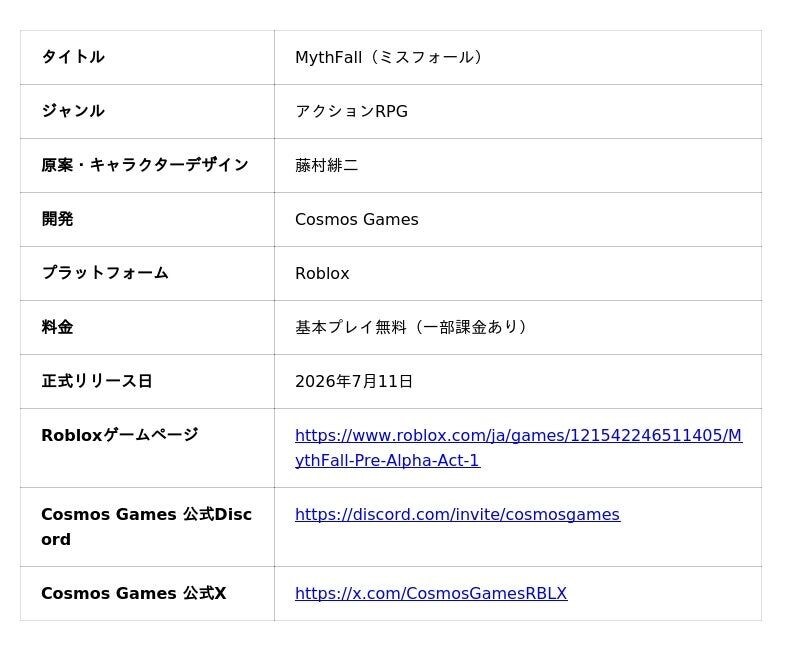Image resolution: width=800 pixels, height=651 pixels.
Task: Click the designer name 藤村緋二
Action: (x=327, y=165)
